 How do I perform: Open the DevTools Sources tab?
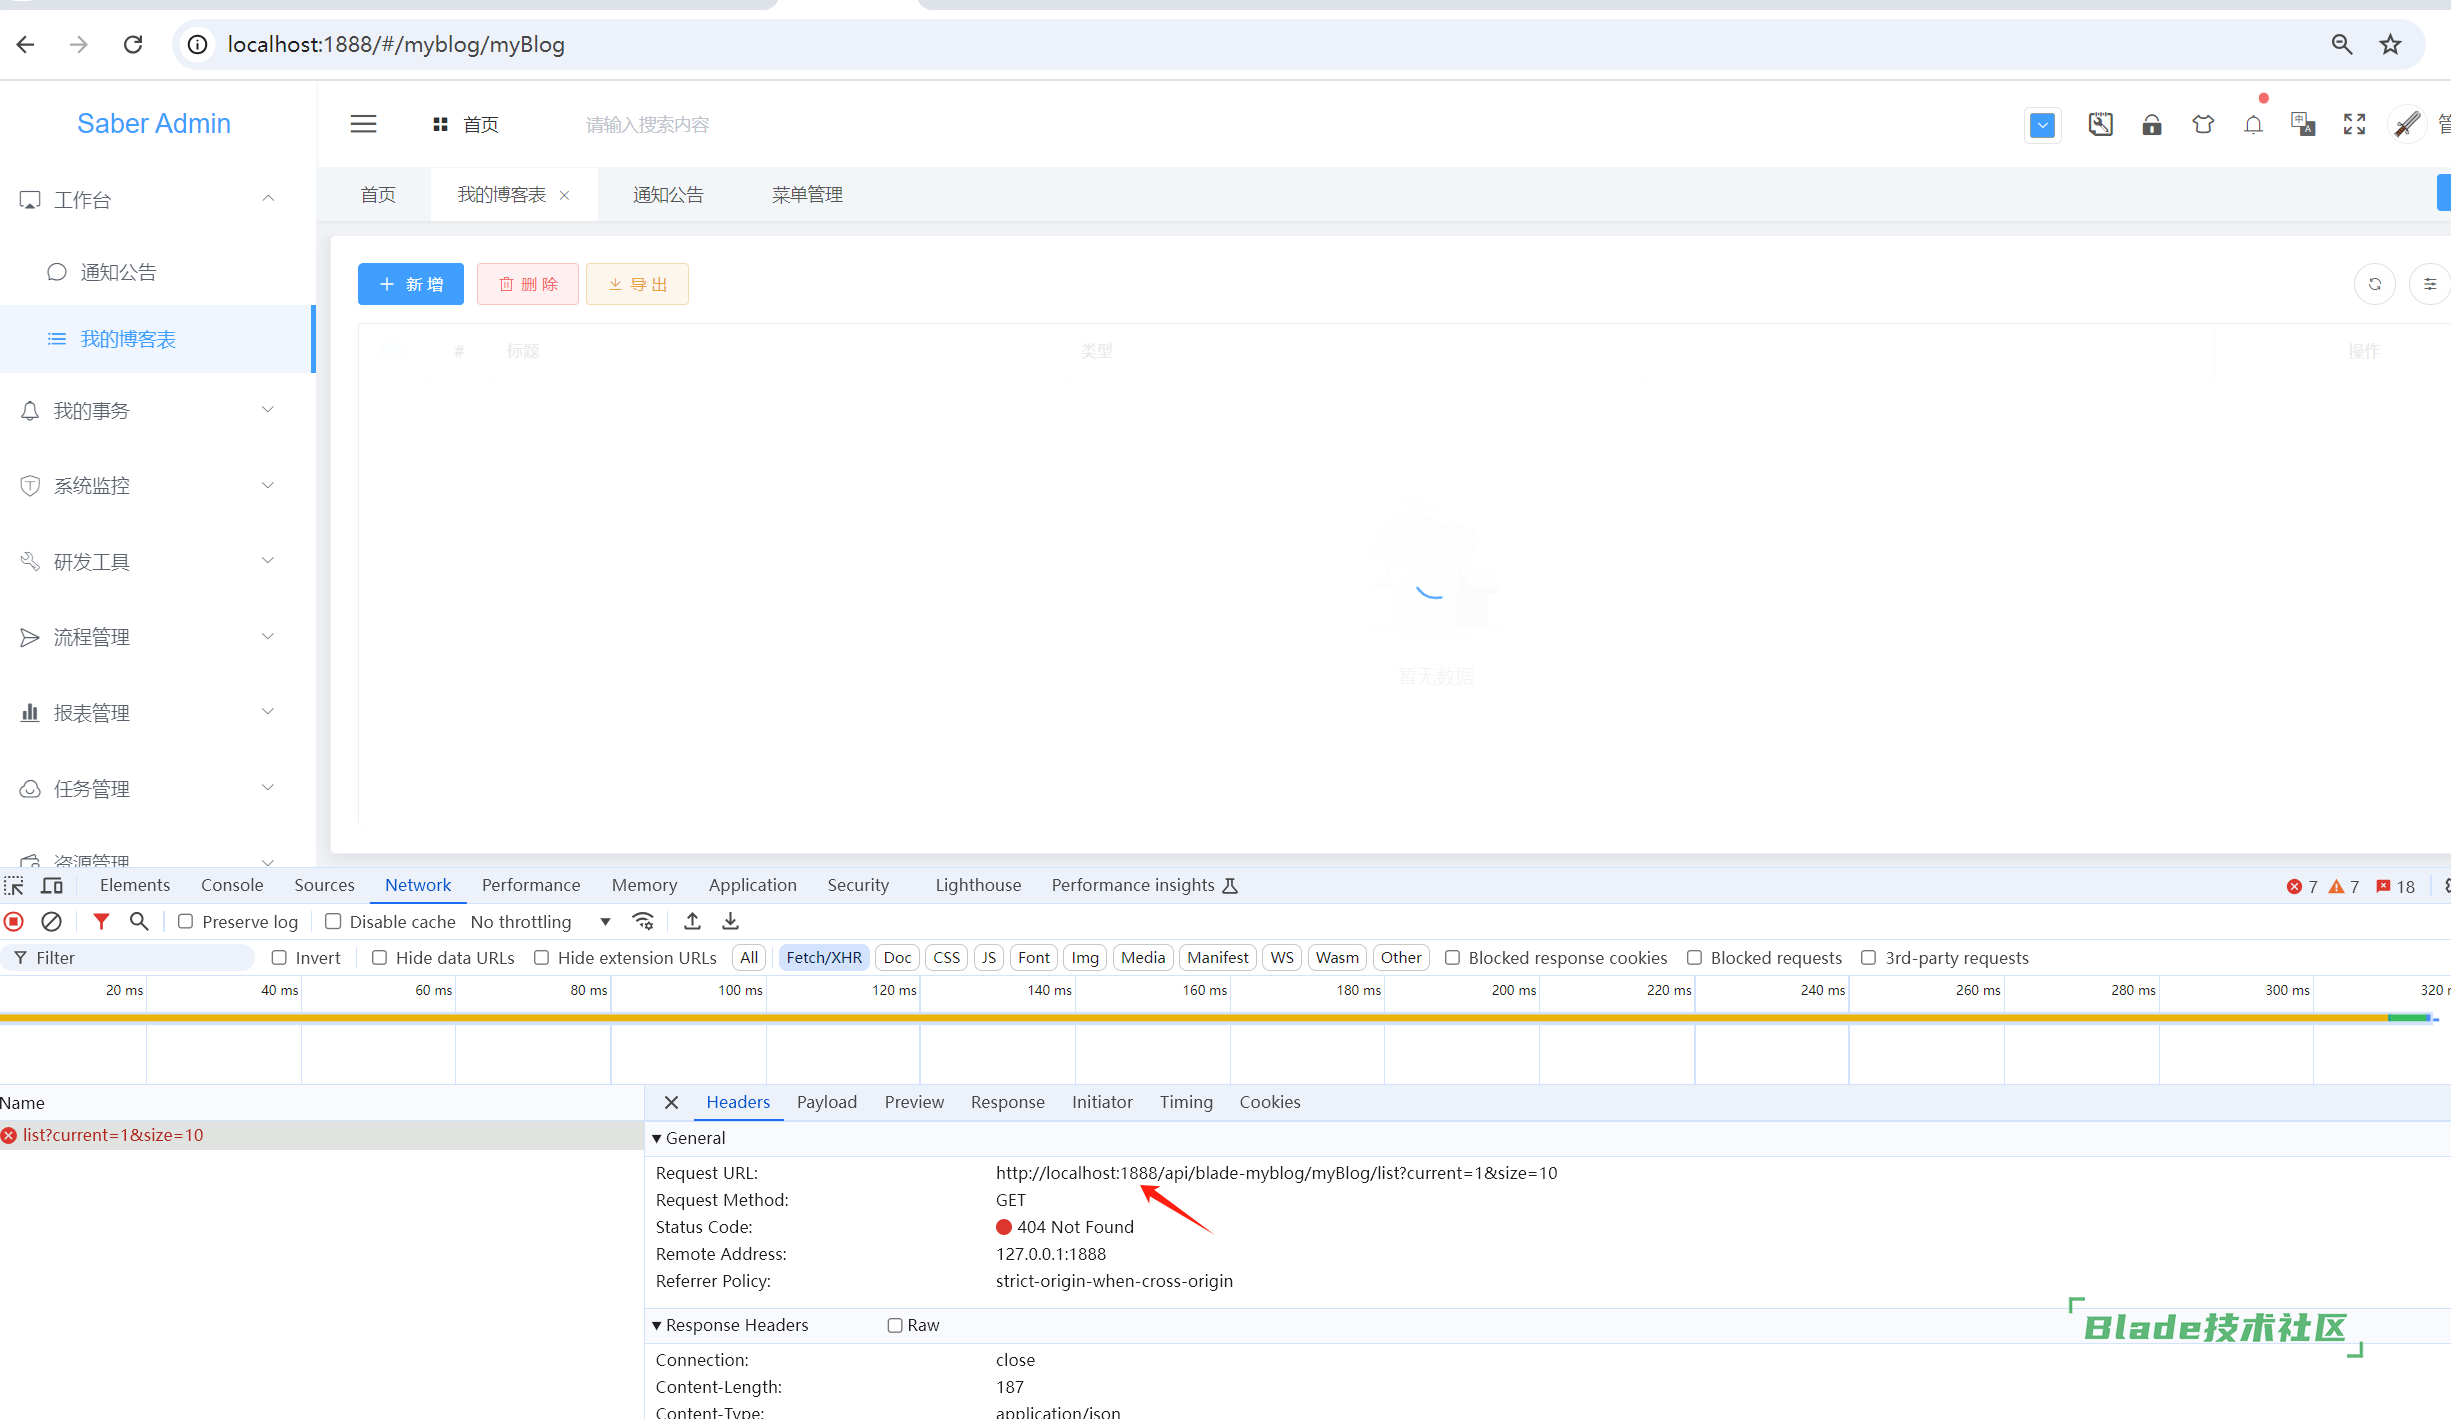point(324,885)
